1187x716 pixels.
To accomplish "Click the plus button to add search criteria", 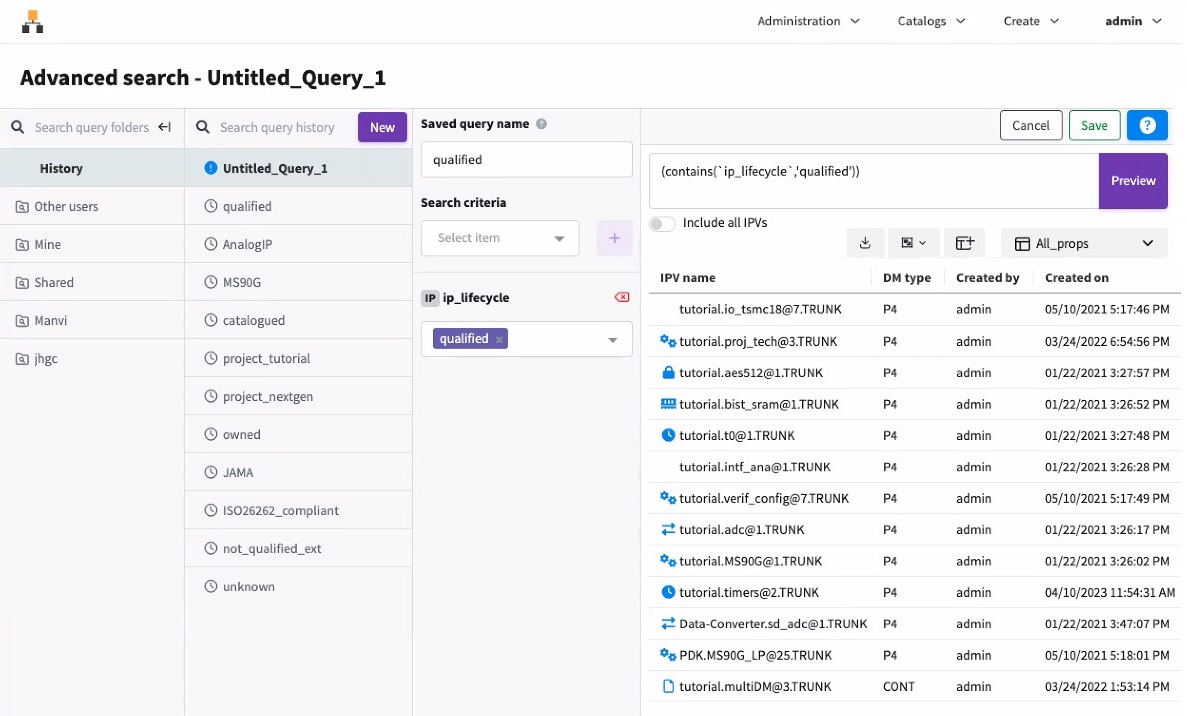I will (x=614, y=238).
